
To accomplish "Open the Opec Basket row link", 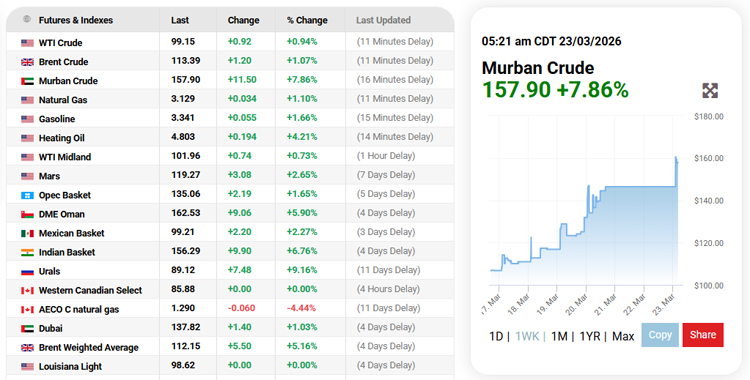I will tap(65, 195).
